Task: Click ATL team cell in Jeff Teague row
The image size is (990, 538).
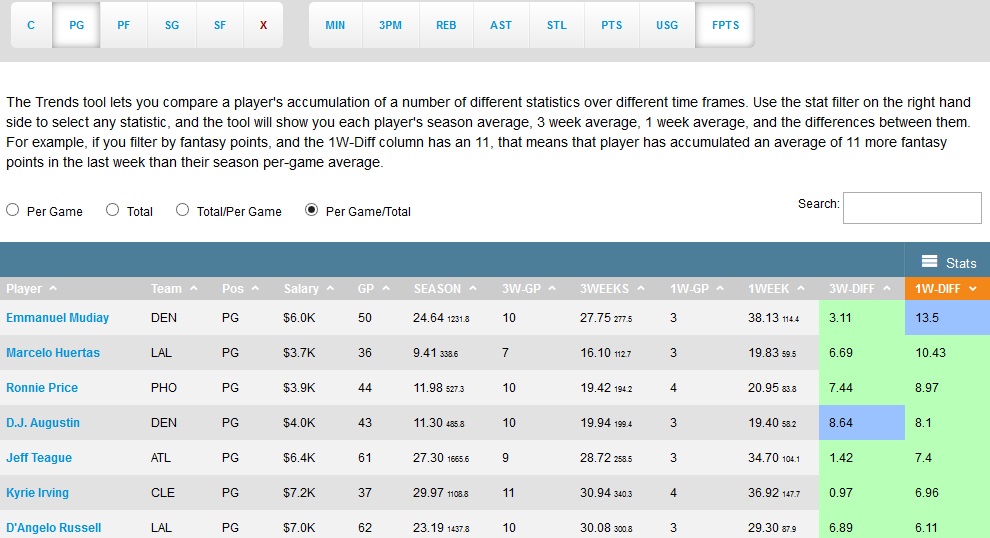Action: click(160, 458)
